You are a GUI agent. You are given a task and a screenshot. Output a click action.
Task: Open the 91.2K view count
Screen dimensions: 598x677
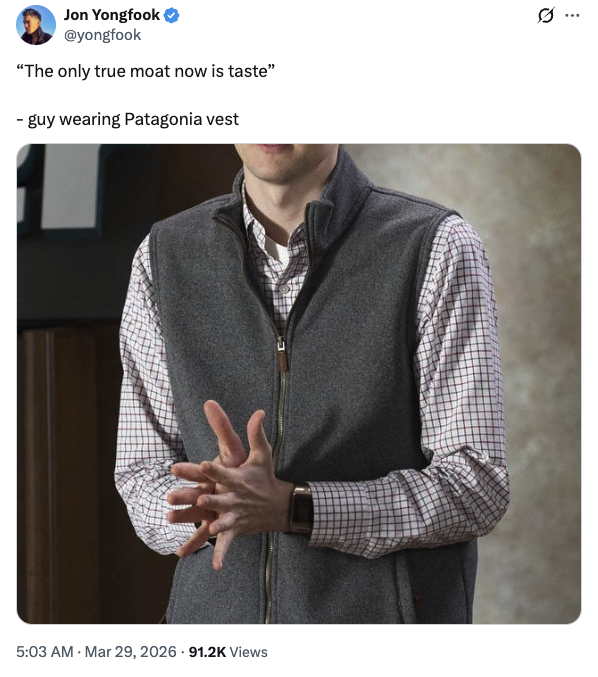207,652
